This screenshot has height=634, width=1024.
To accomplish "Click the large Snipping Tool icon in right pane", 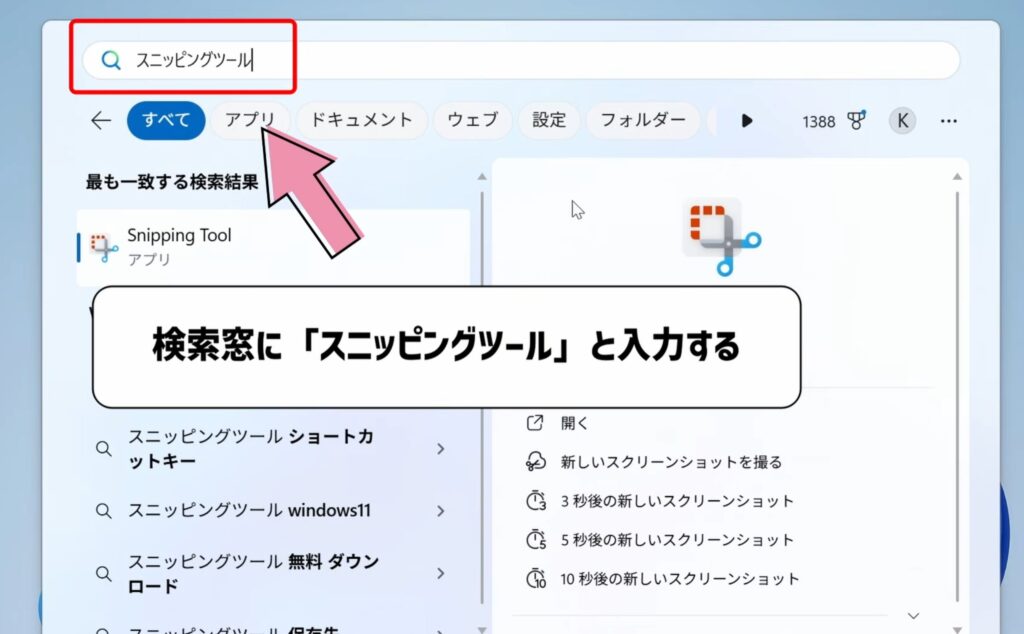I will 722,235.
